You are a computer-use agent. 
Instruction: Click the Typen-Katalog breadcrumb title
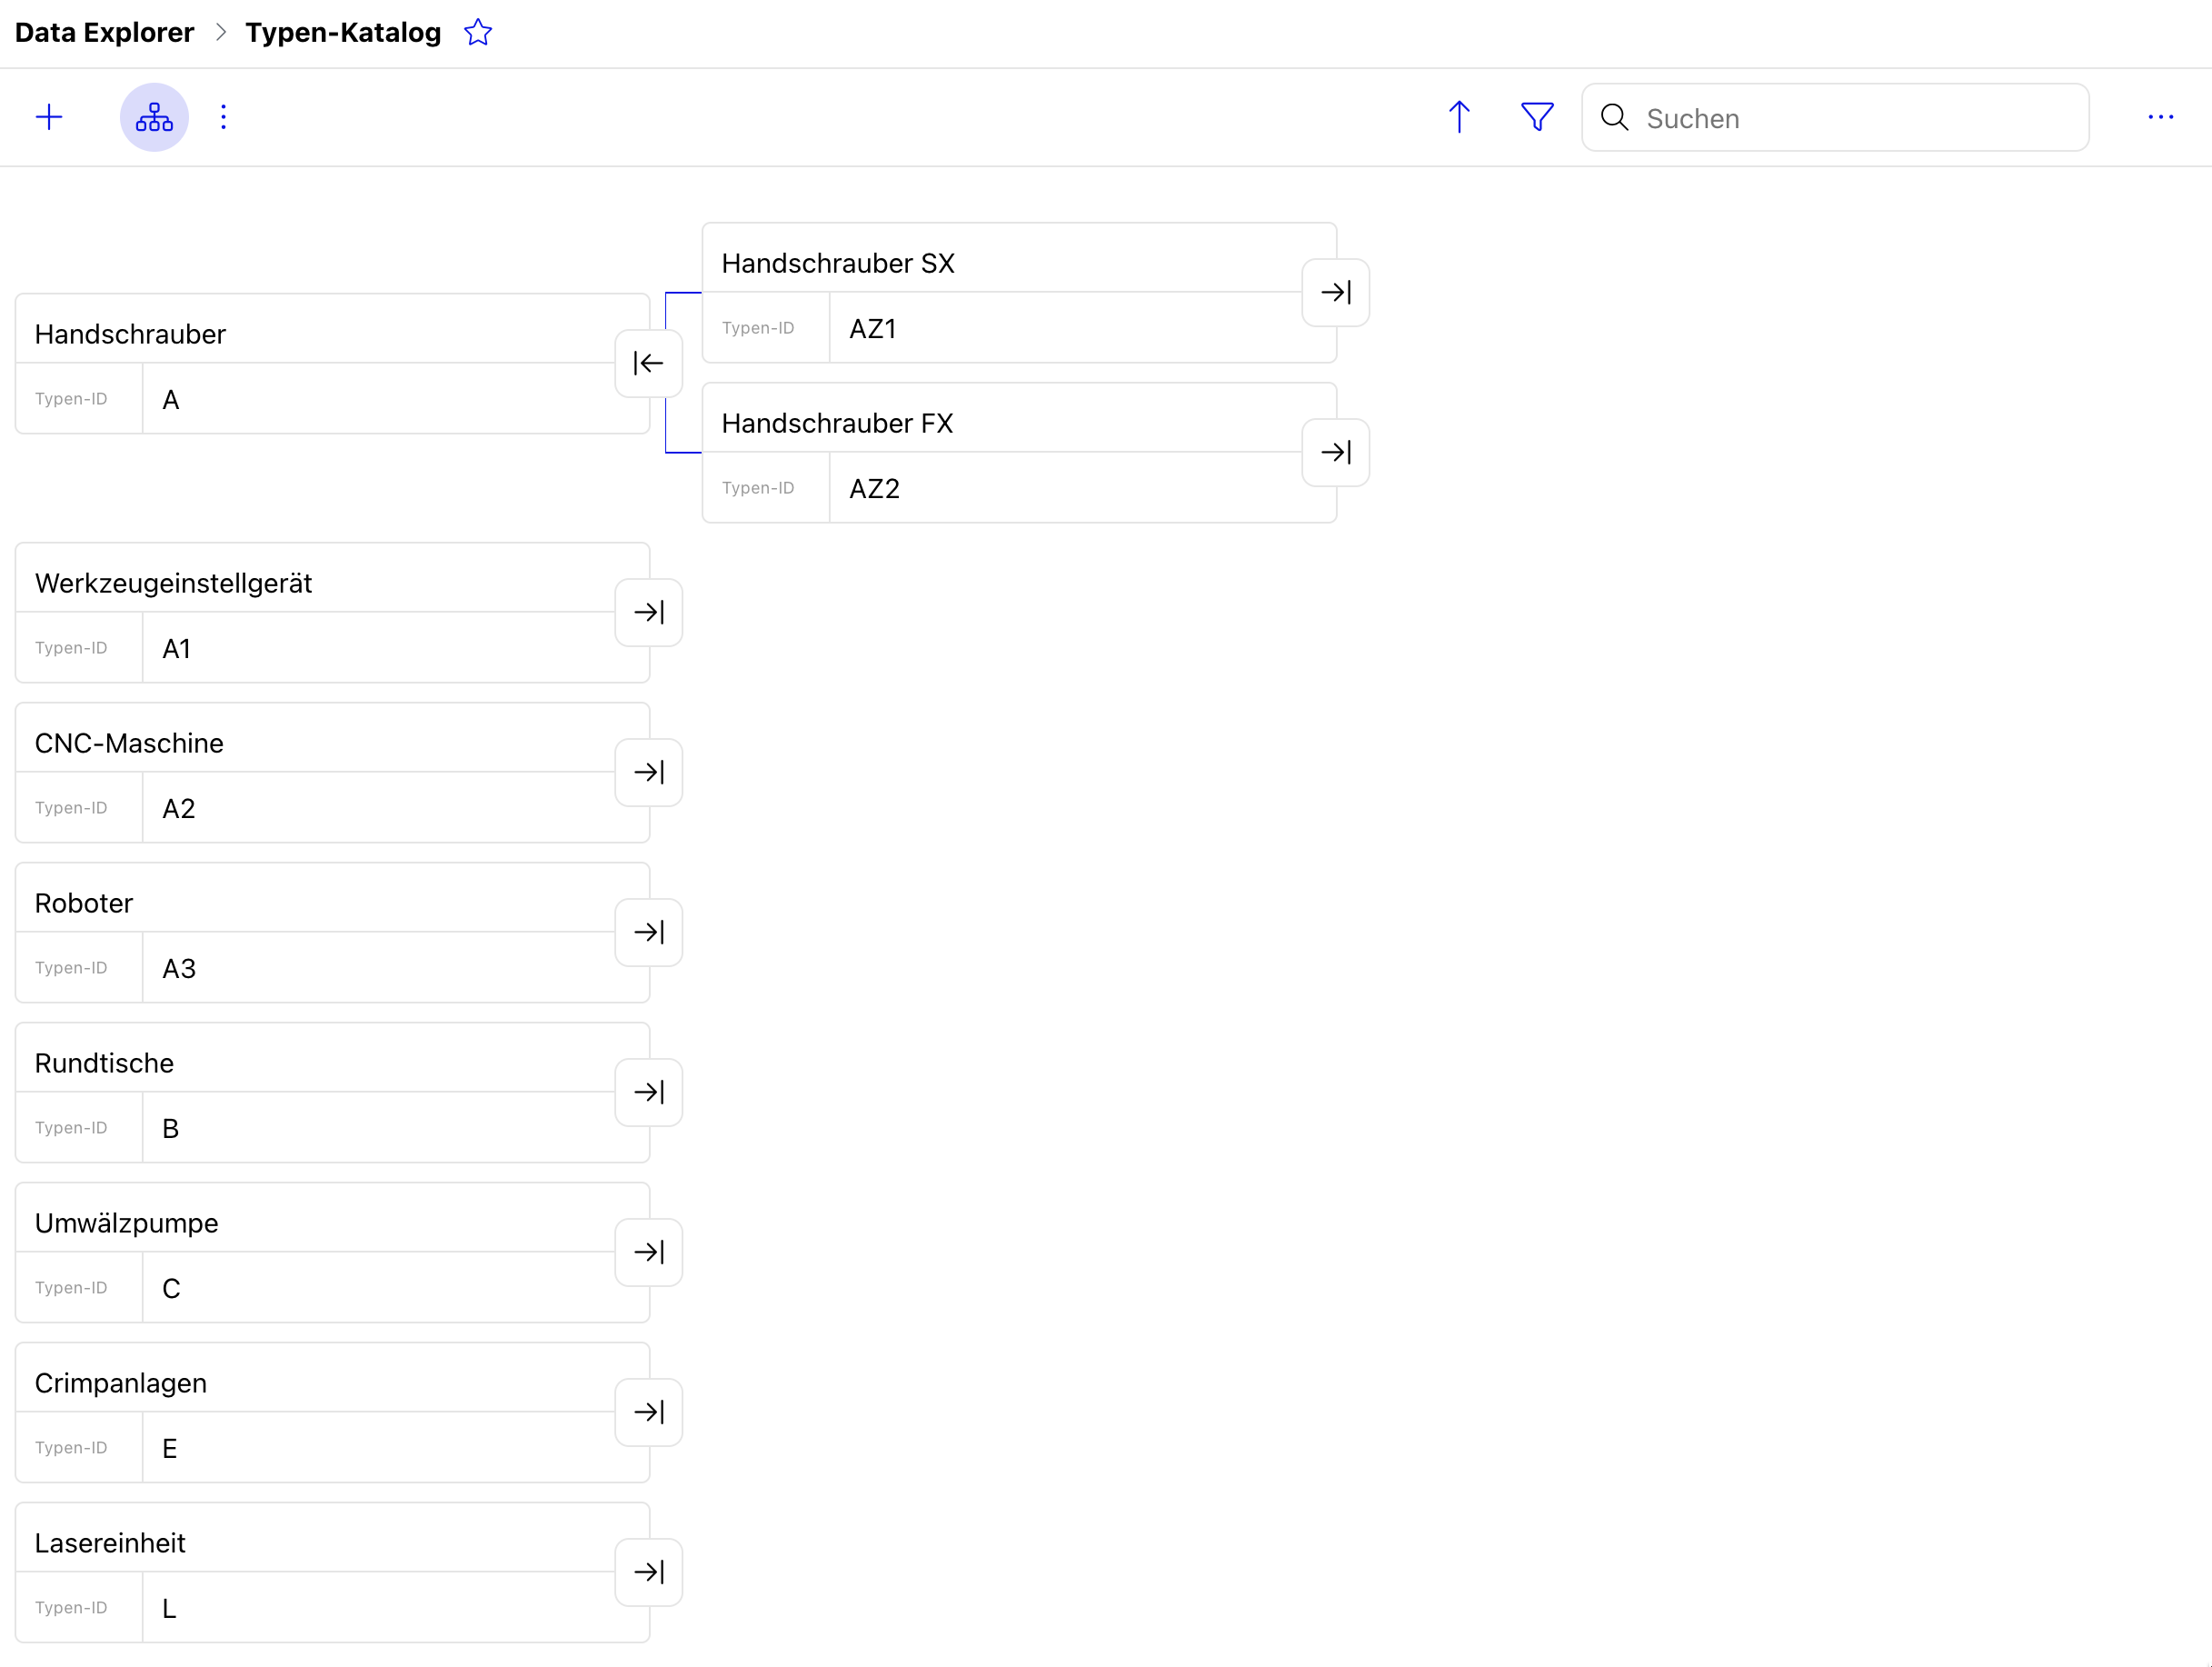tap(343, 33)
